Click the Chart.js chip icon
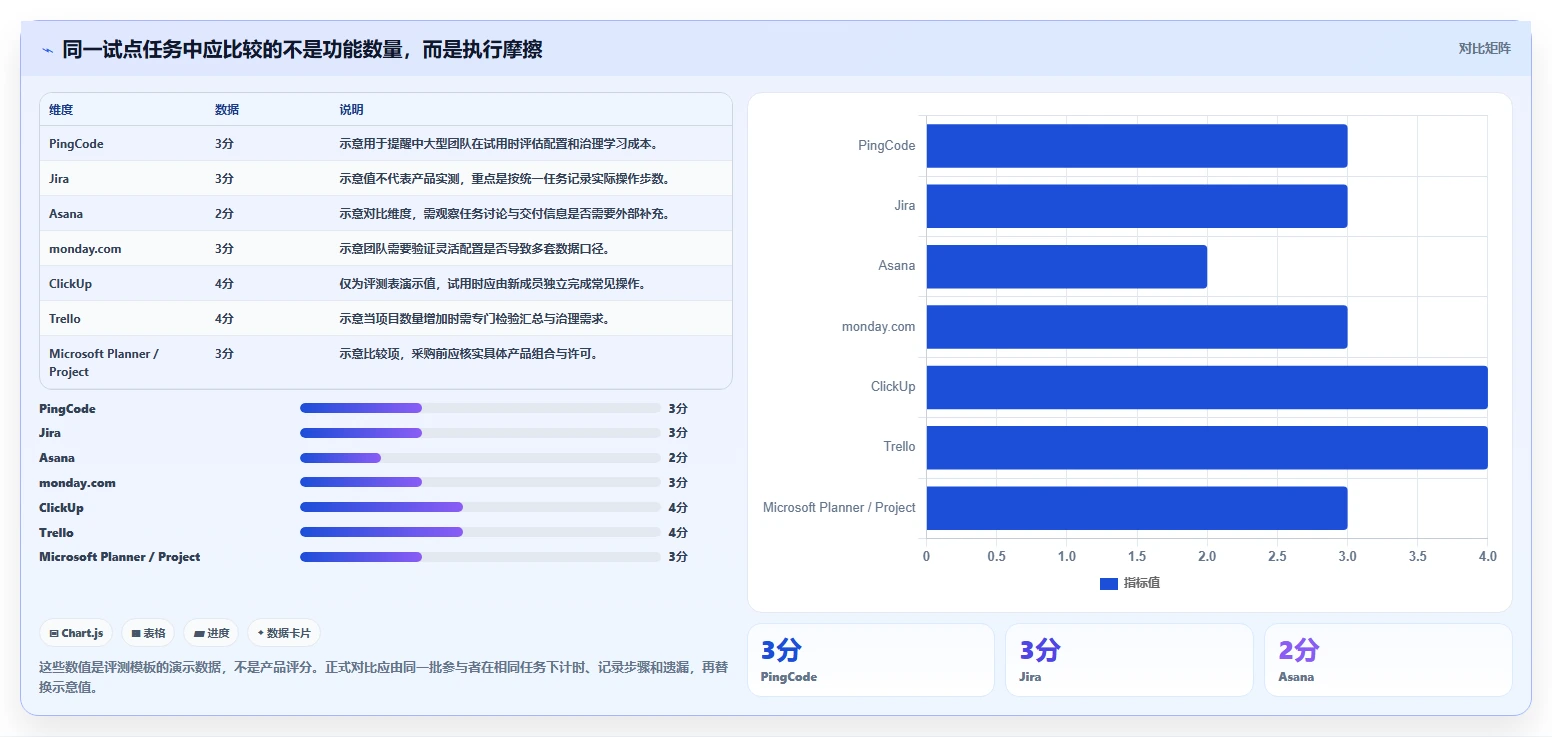1552x737 pixels. 54,633
